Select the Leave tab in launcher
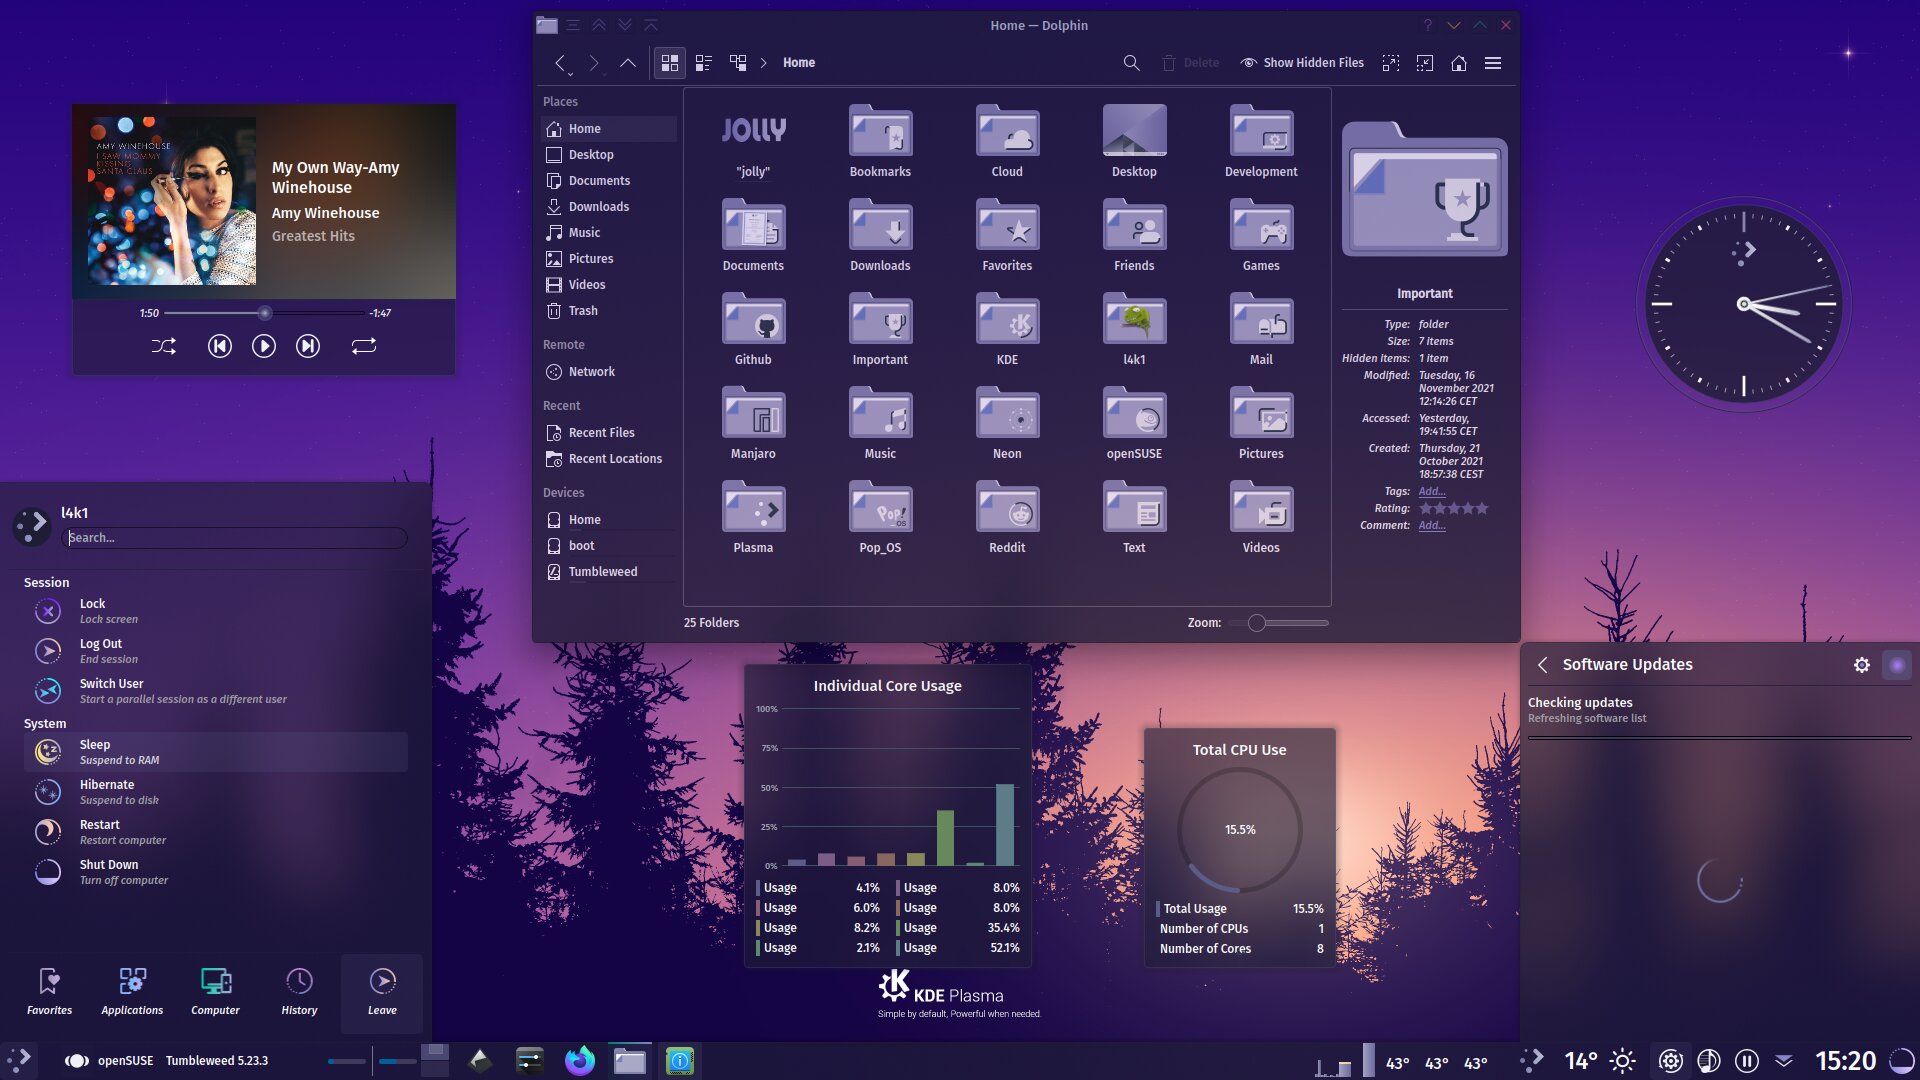 pyautogui.click(x=382, y=993)
